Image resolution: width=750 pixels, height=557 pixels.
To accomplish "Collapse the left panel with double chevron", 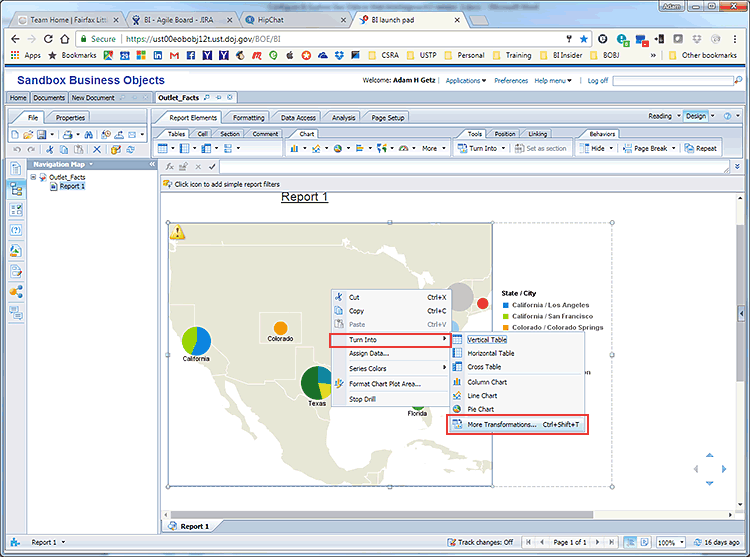I will click(x=152, y=164).
